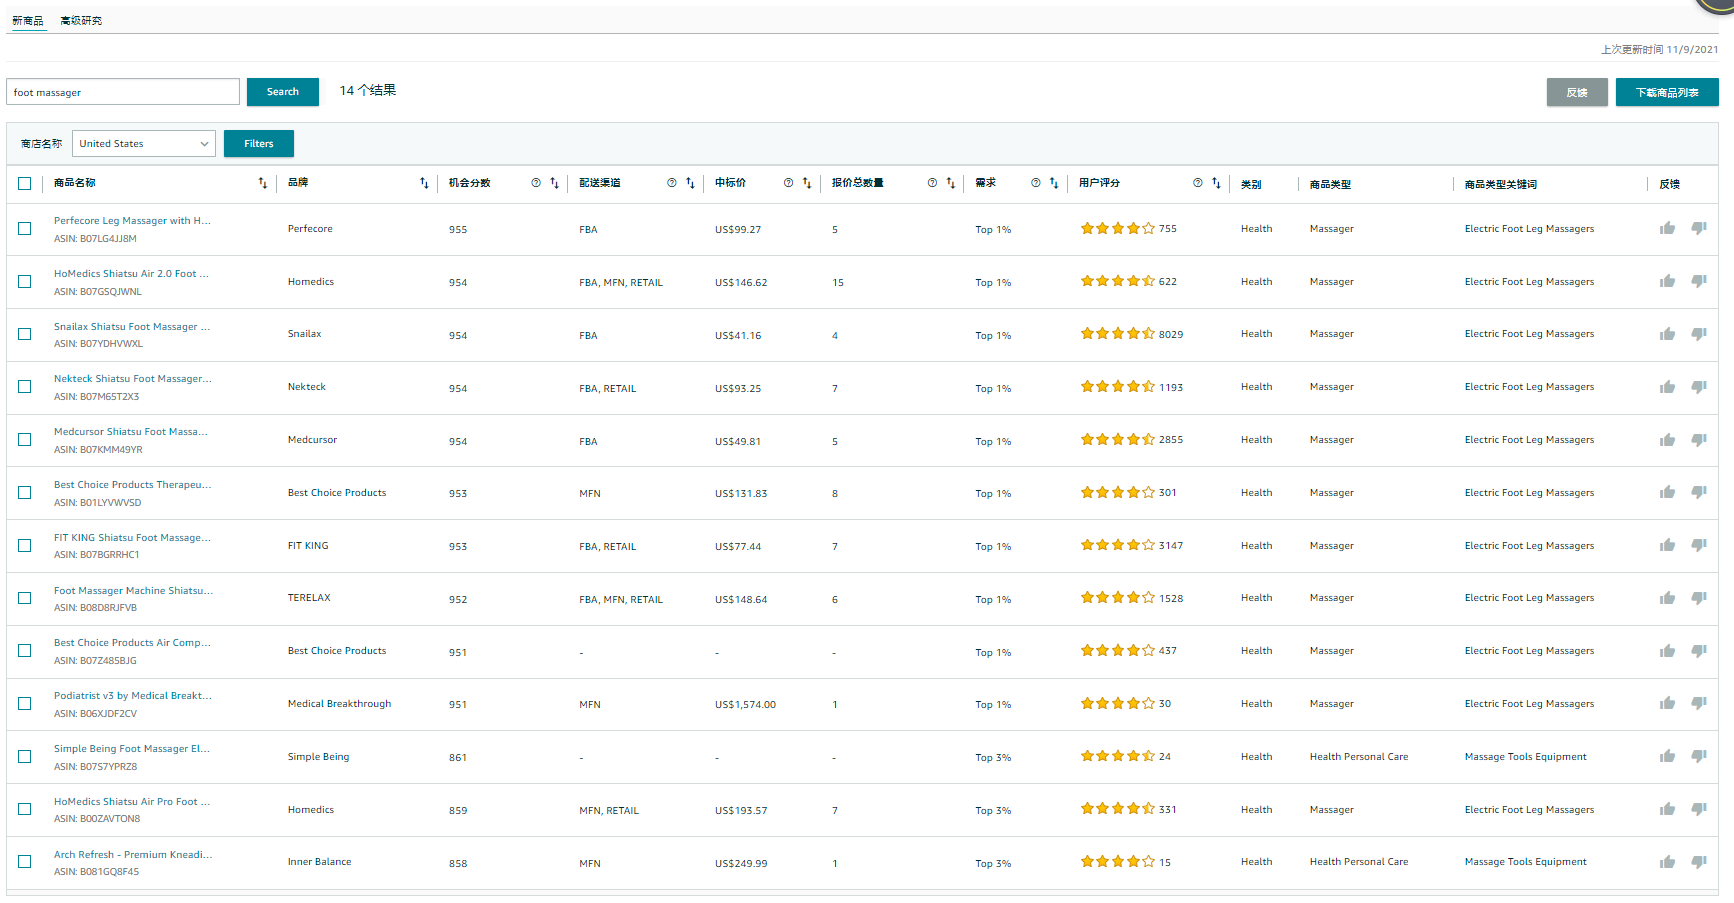Image resolution: width=1734 pixels, height=903 pixels.
Task: Click the Search button
Action: pos(282,92)
